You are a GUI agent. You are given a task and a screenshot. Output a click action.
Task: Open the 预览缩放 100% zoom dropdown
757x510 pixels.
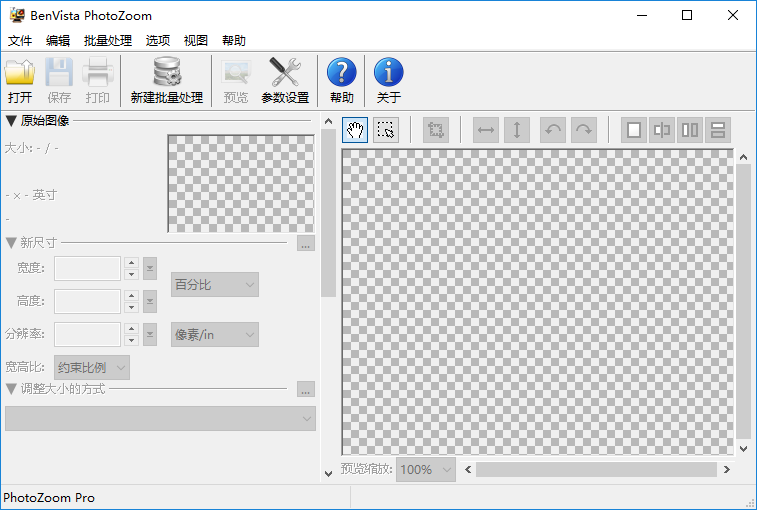pyautogui.click(x=426, y=469)
